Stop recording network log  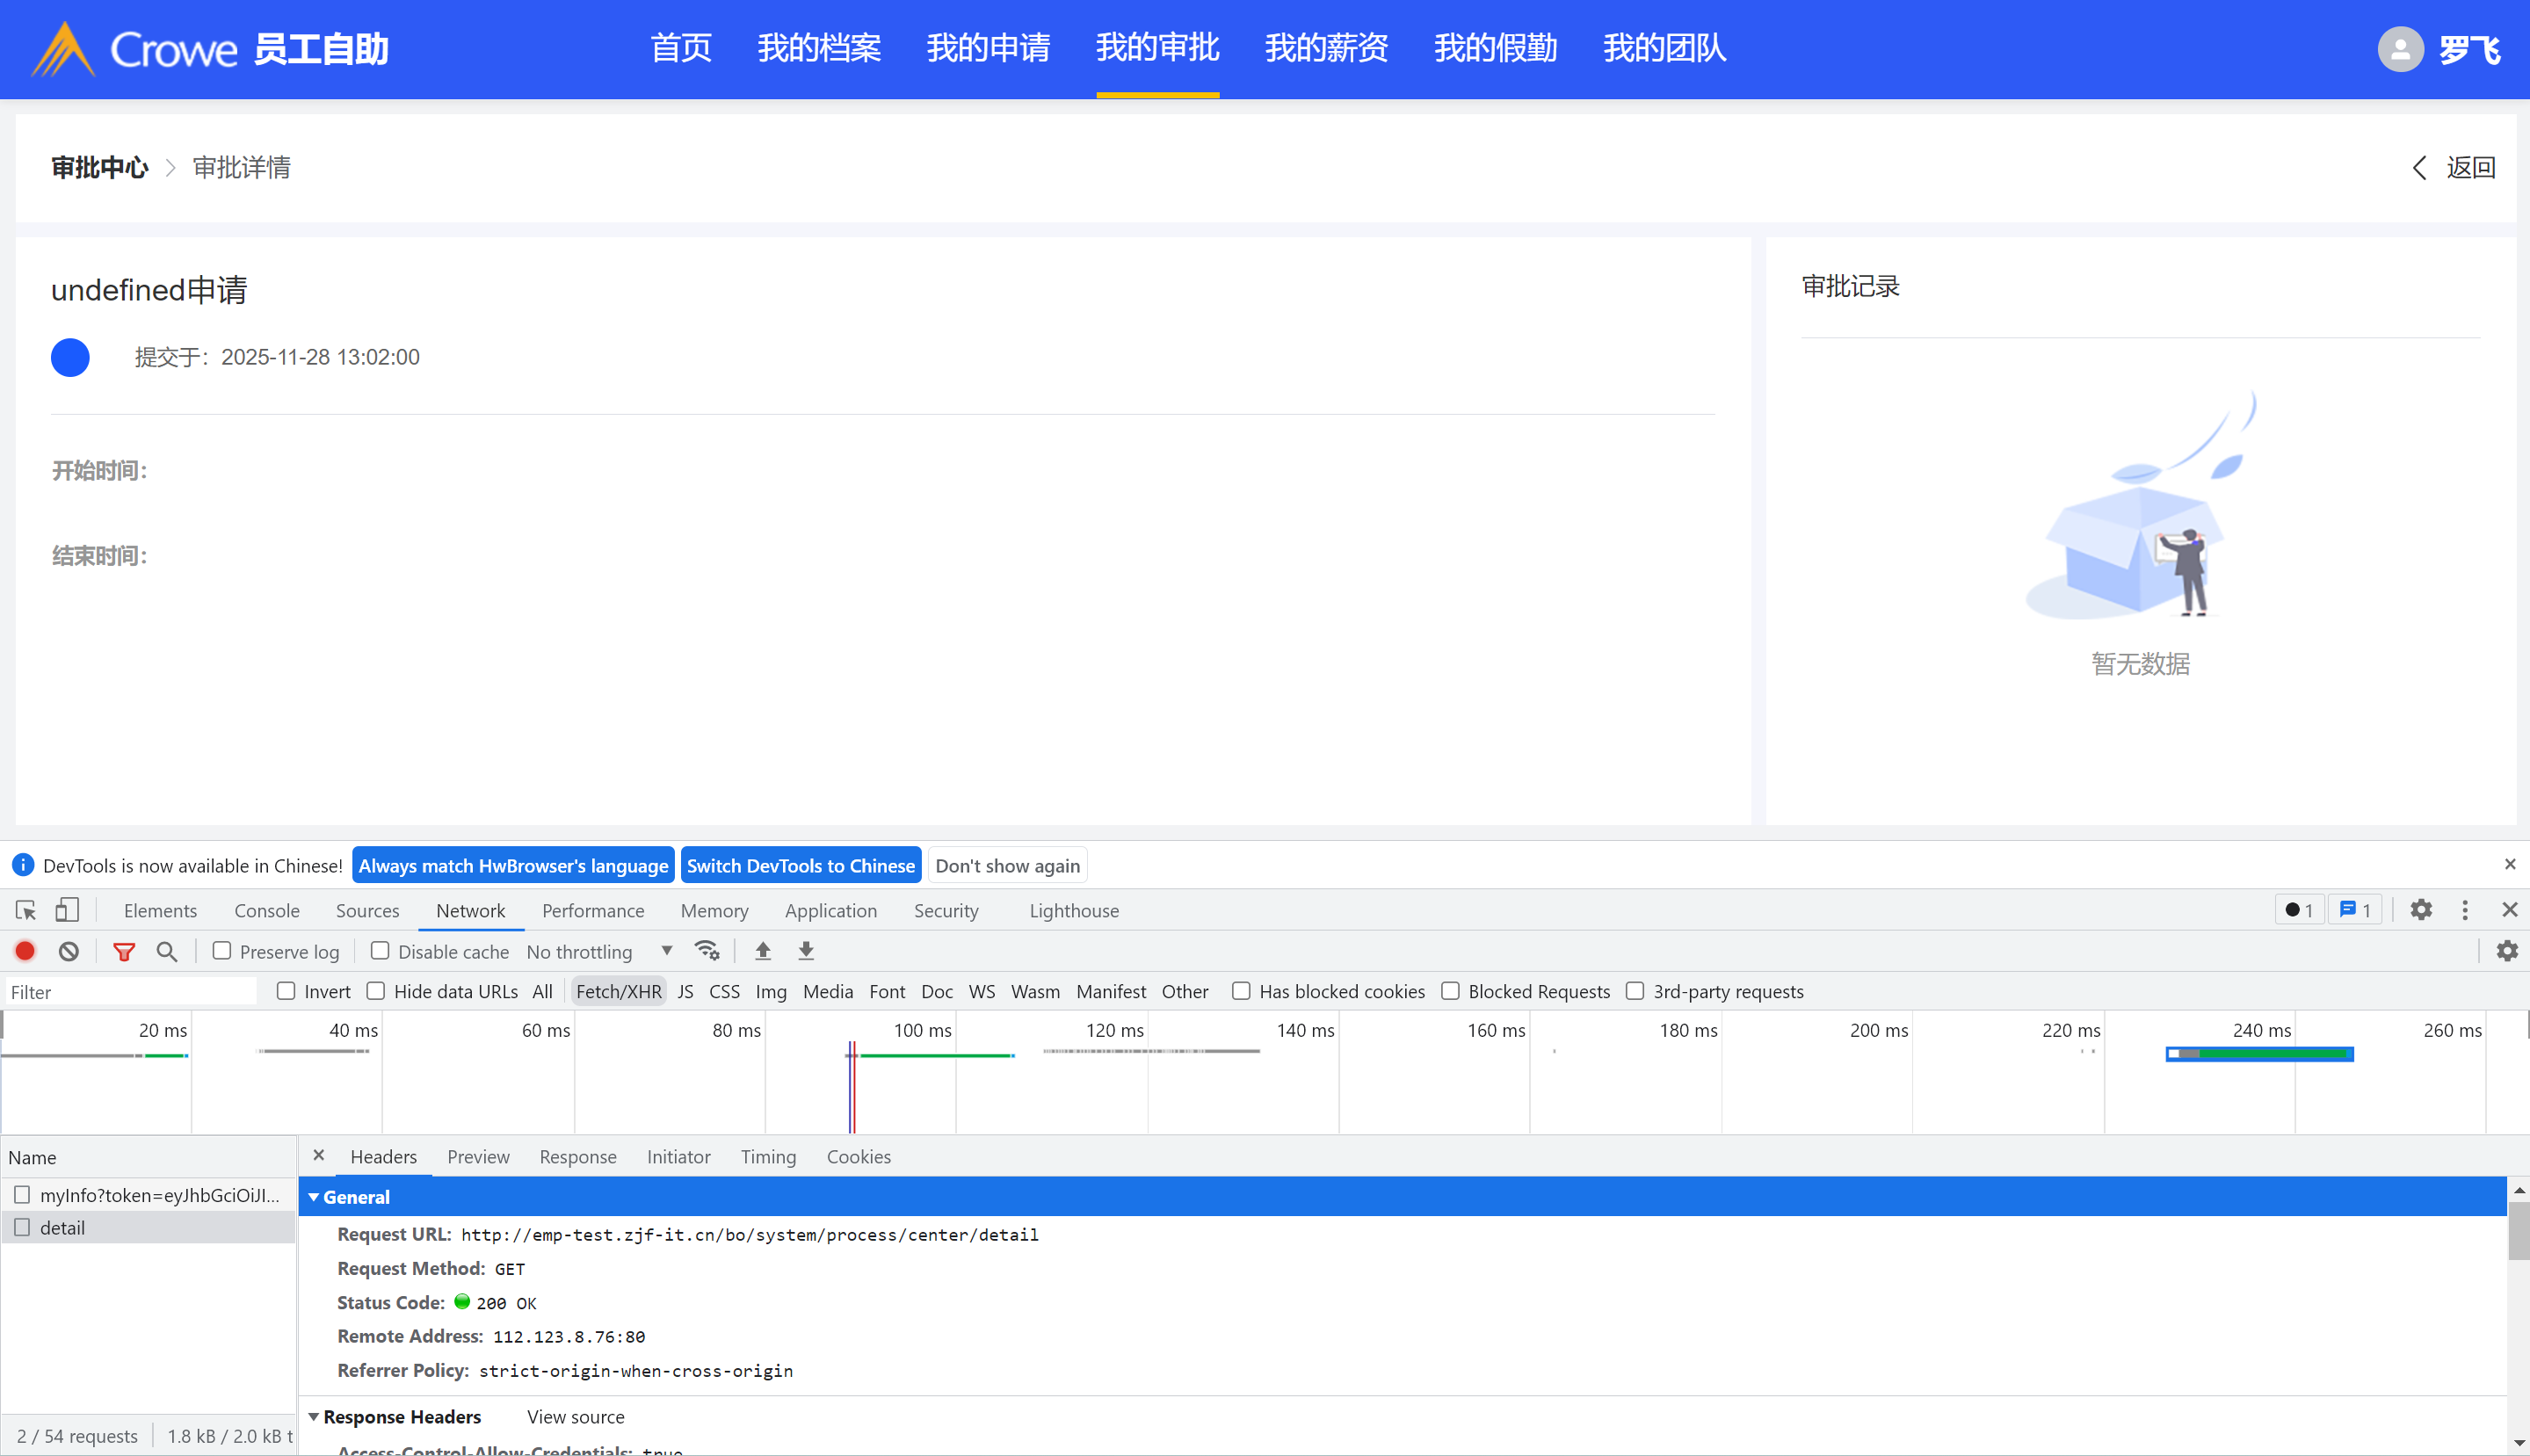click(x=25, y=951)
